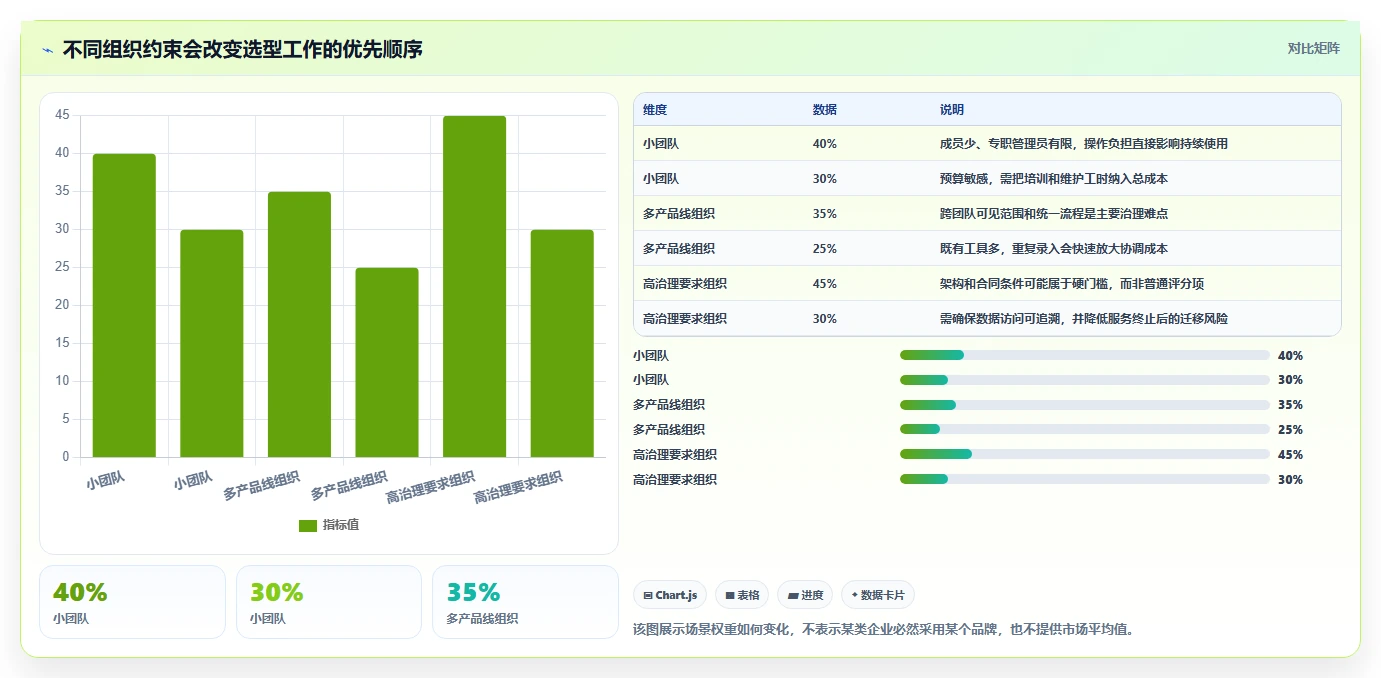Click the 指标值 legend text
The image size is (1381, 678).
(341, 525)
